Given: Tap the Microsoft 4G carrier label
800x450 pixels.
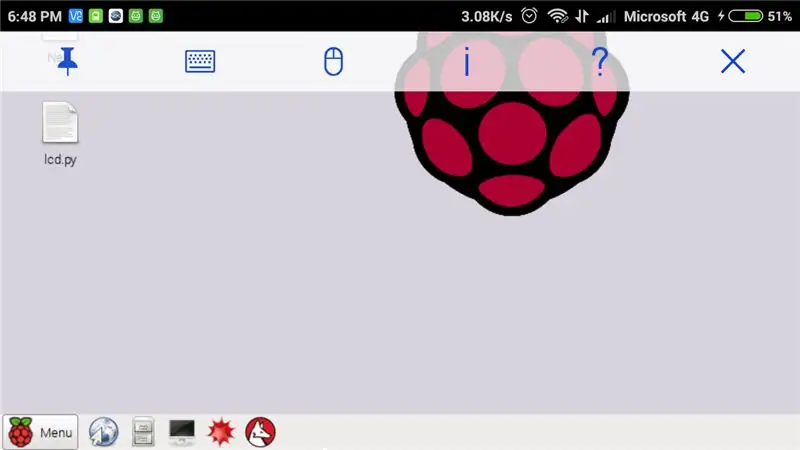Looking at the screenshot, I should 666,16.
